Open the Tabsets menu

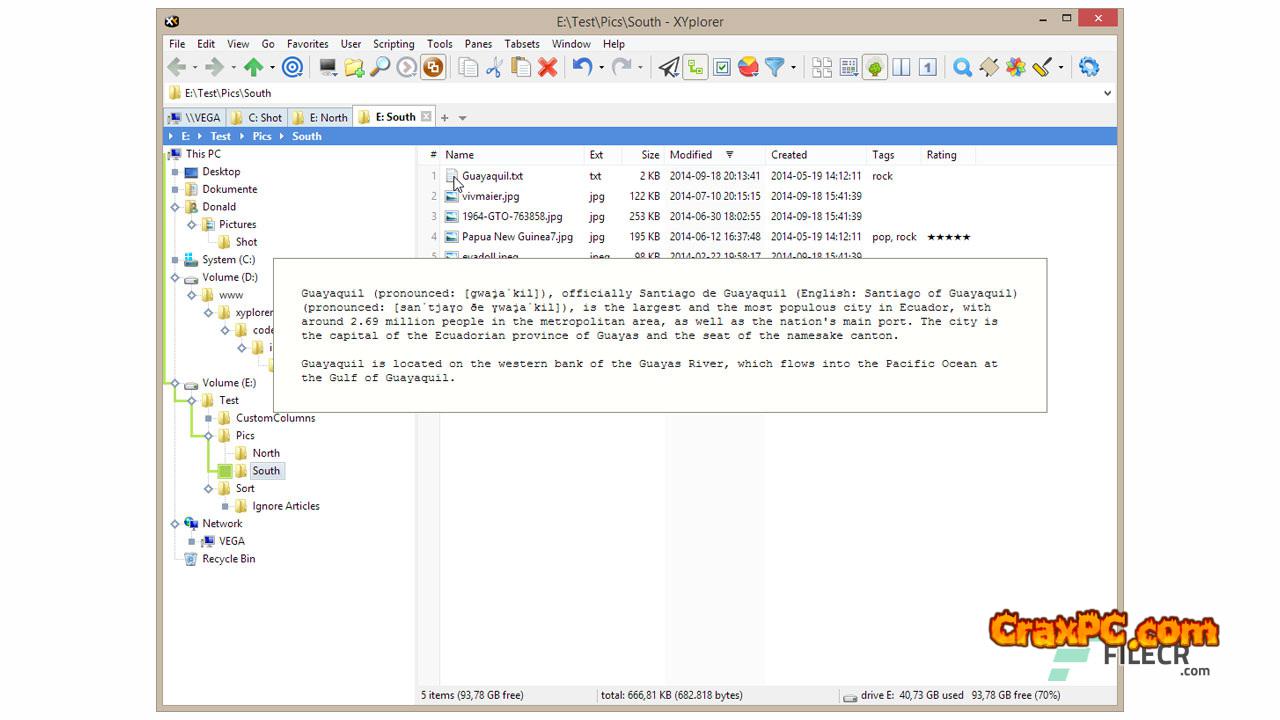521,44
